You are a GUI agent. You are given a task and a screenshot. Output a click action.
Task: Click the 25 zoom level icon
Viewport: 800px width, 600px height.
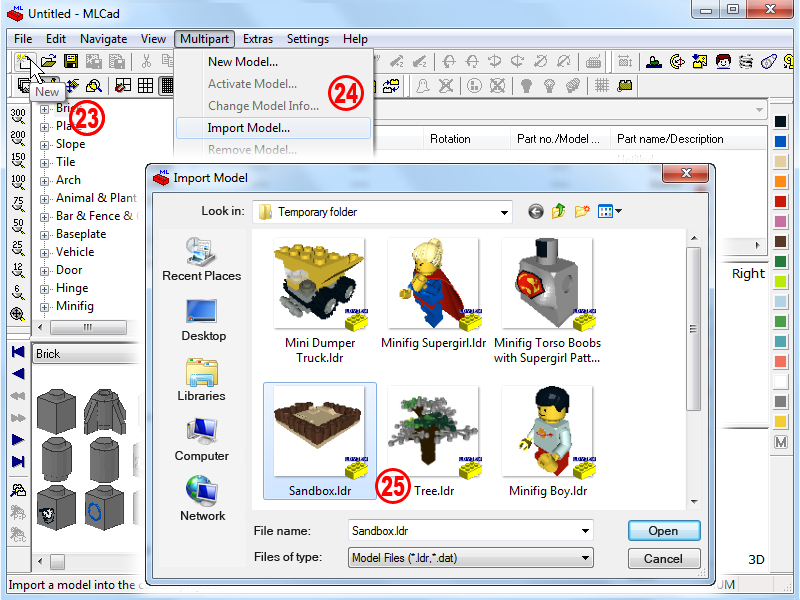18,248
